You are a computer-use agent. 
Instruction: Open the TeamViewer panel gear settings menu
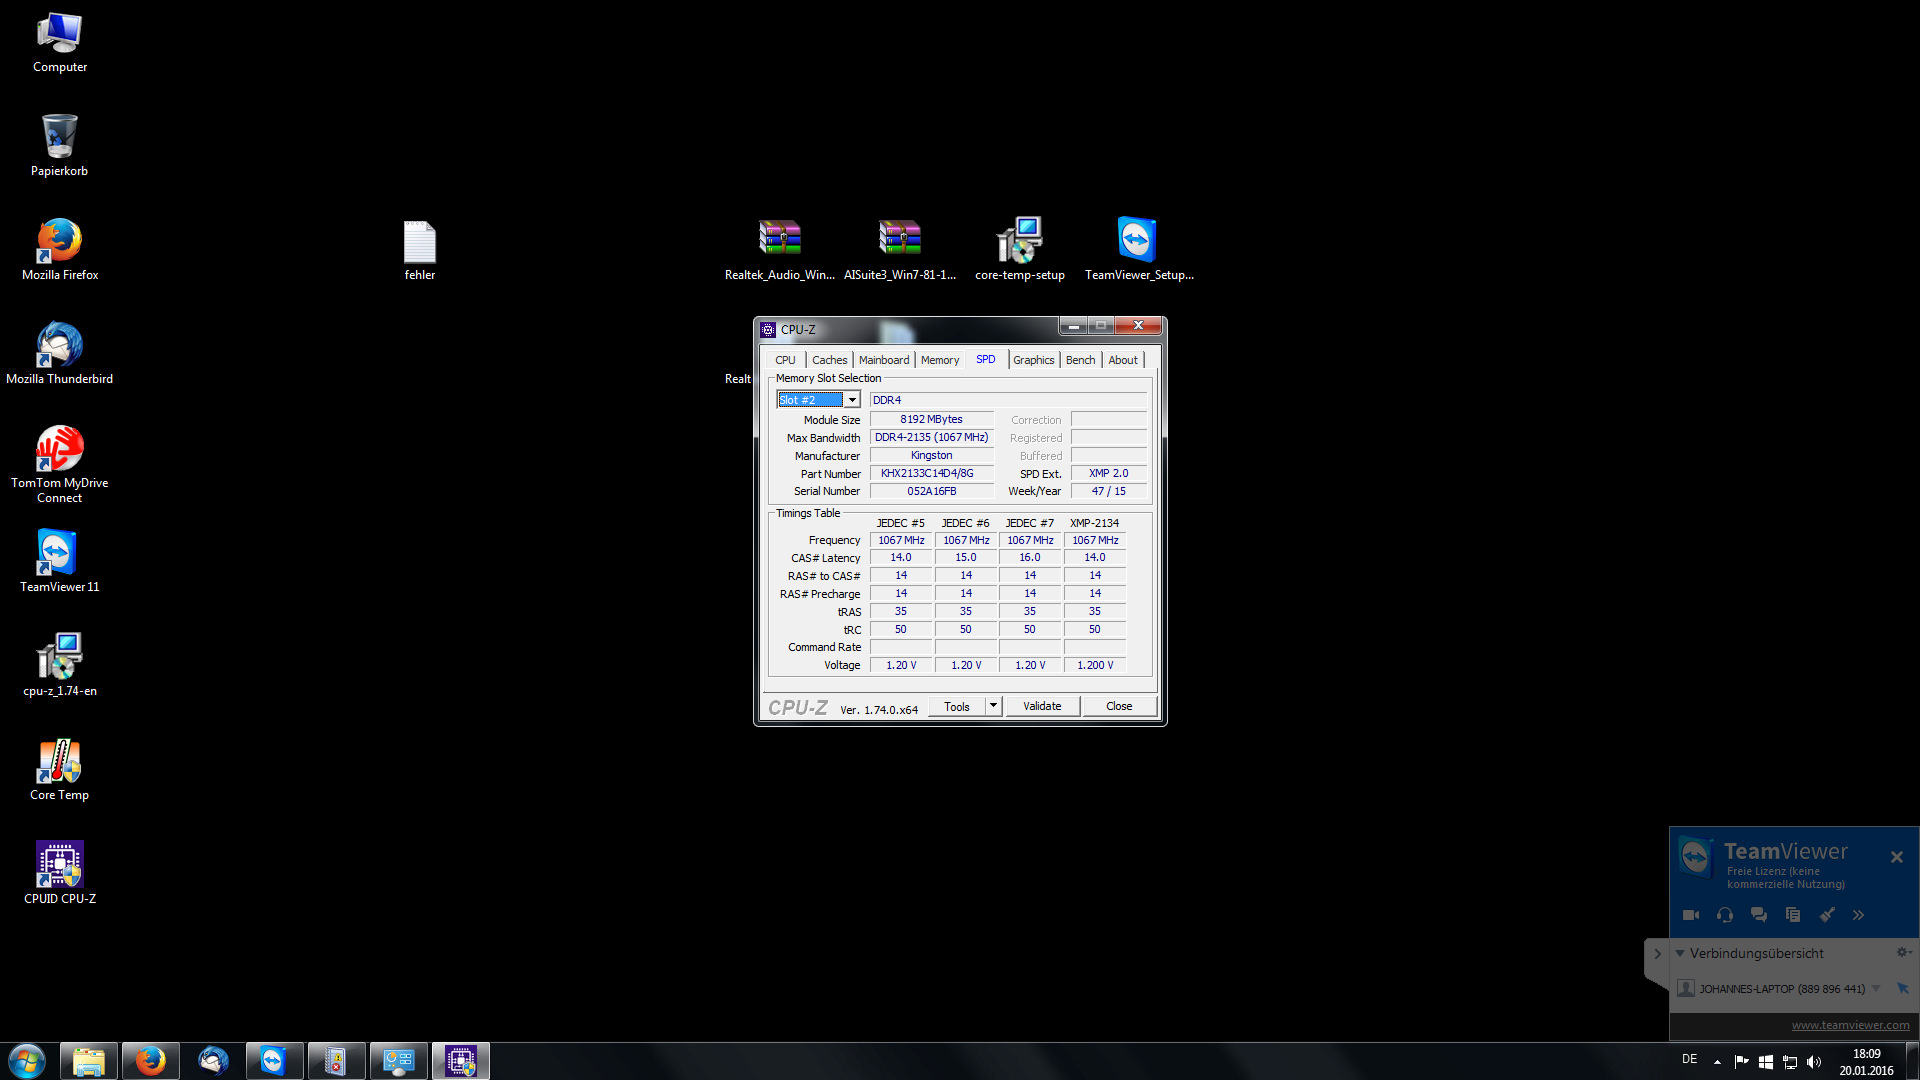1903,953
